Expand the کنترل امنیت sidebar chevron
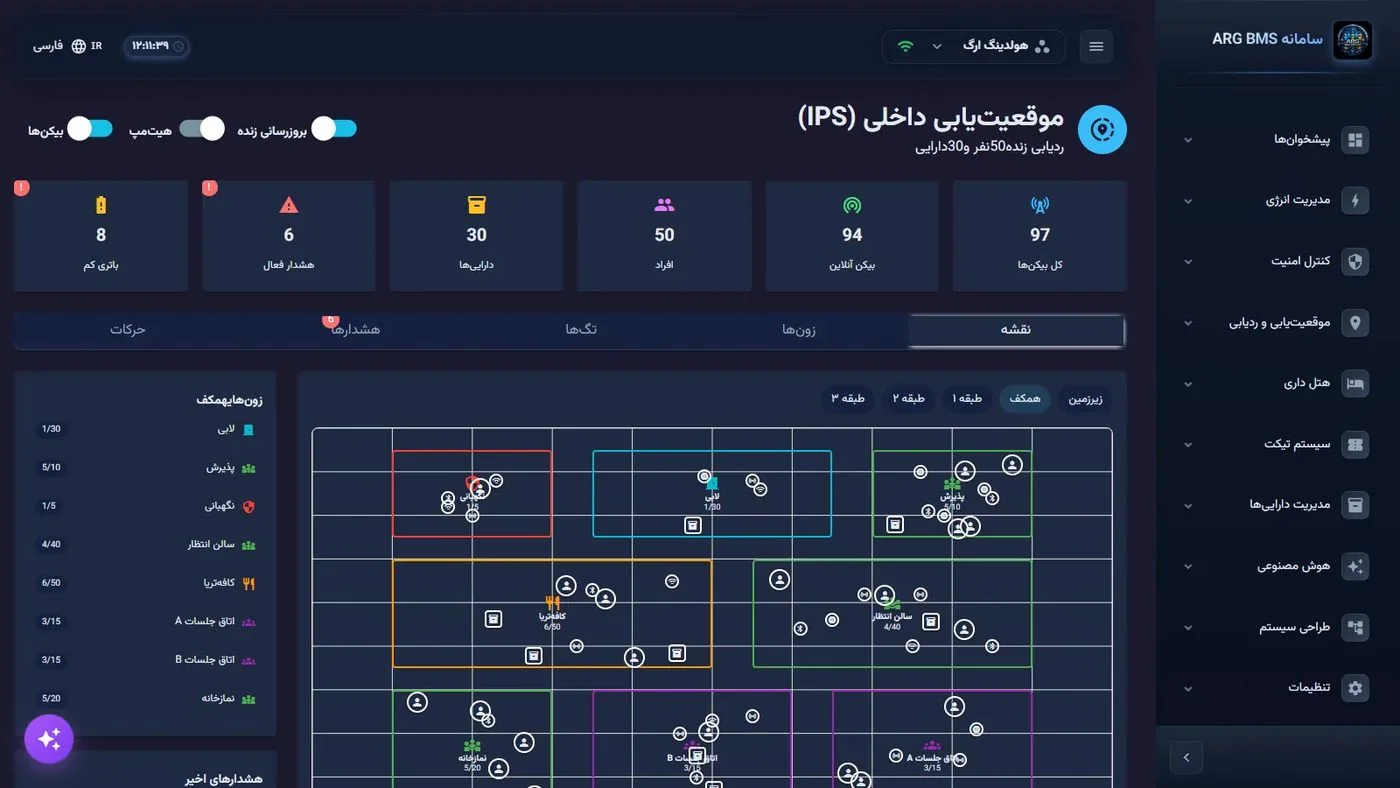This screenshot has height=788, width=1400. point(1188,262)
